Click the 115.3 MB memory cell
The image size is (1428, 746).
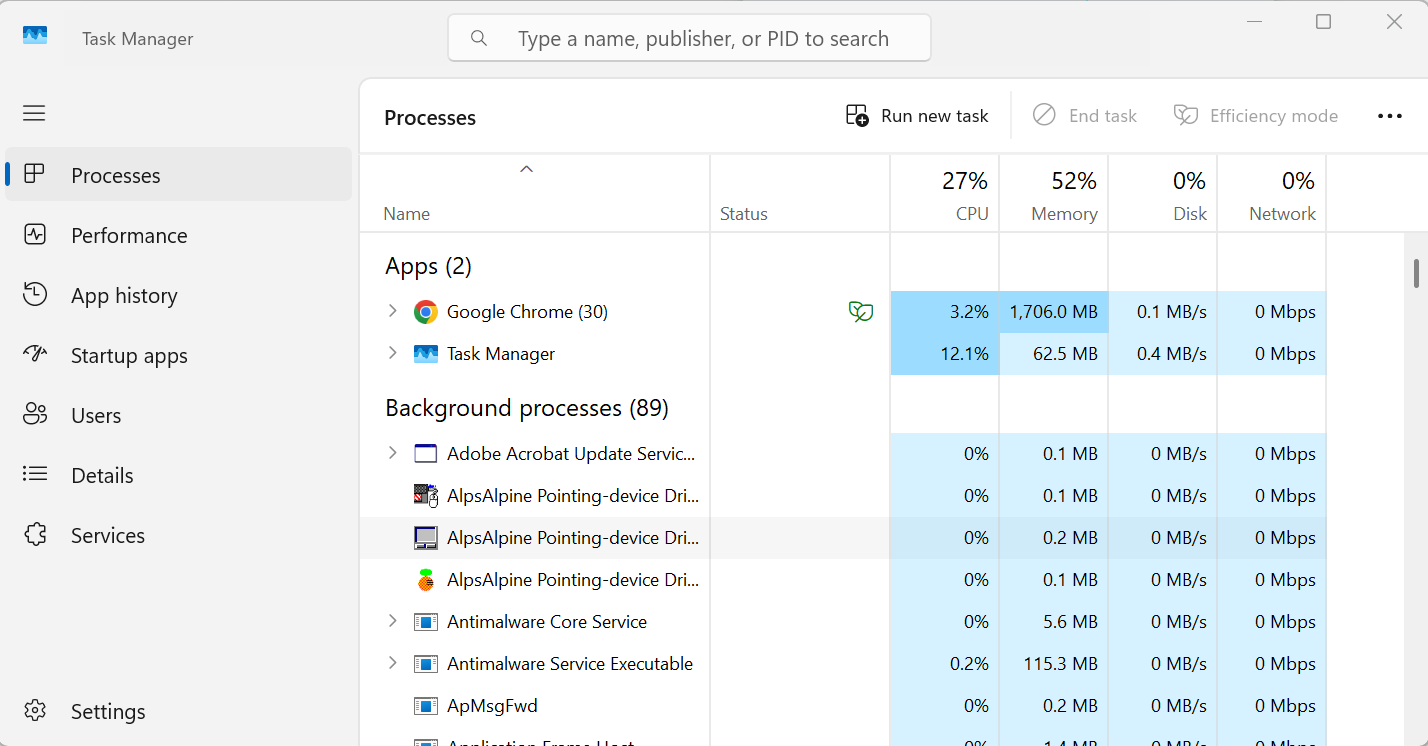click(1054, 664)
